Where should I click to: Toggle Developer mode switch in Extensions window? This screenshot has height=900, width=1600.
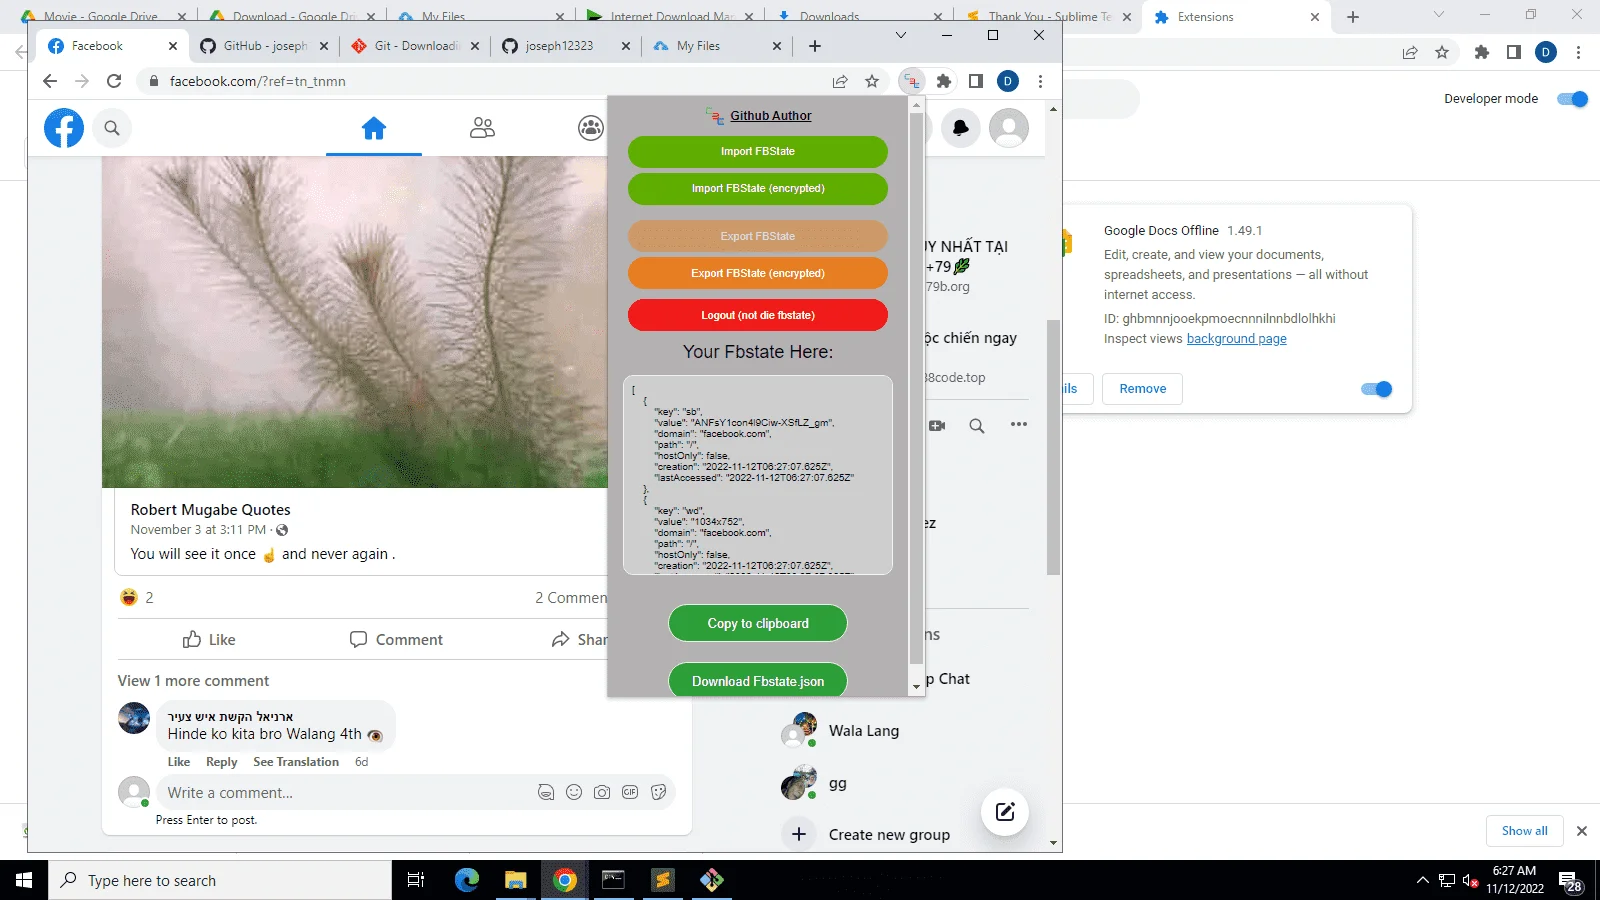[1573, 99]
